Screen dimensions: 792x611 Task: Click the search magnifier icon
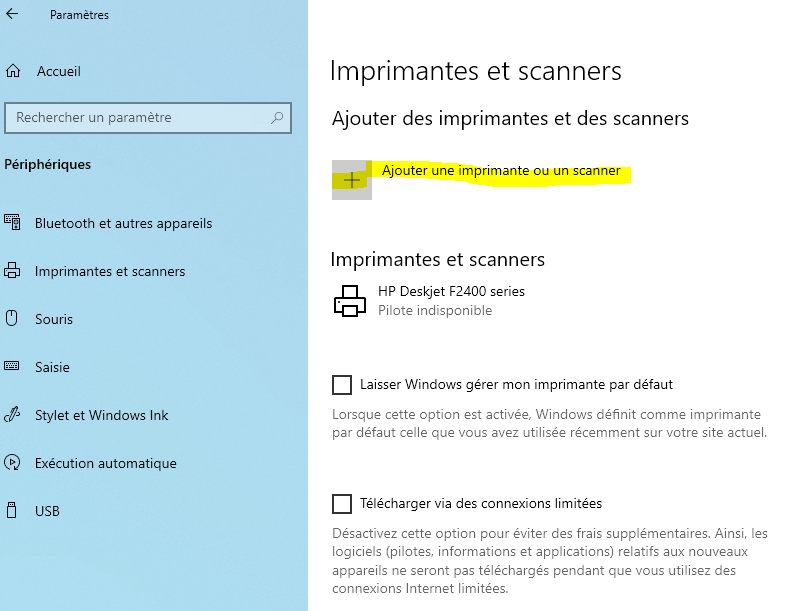point(277,118)
